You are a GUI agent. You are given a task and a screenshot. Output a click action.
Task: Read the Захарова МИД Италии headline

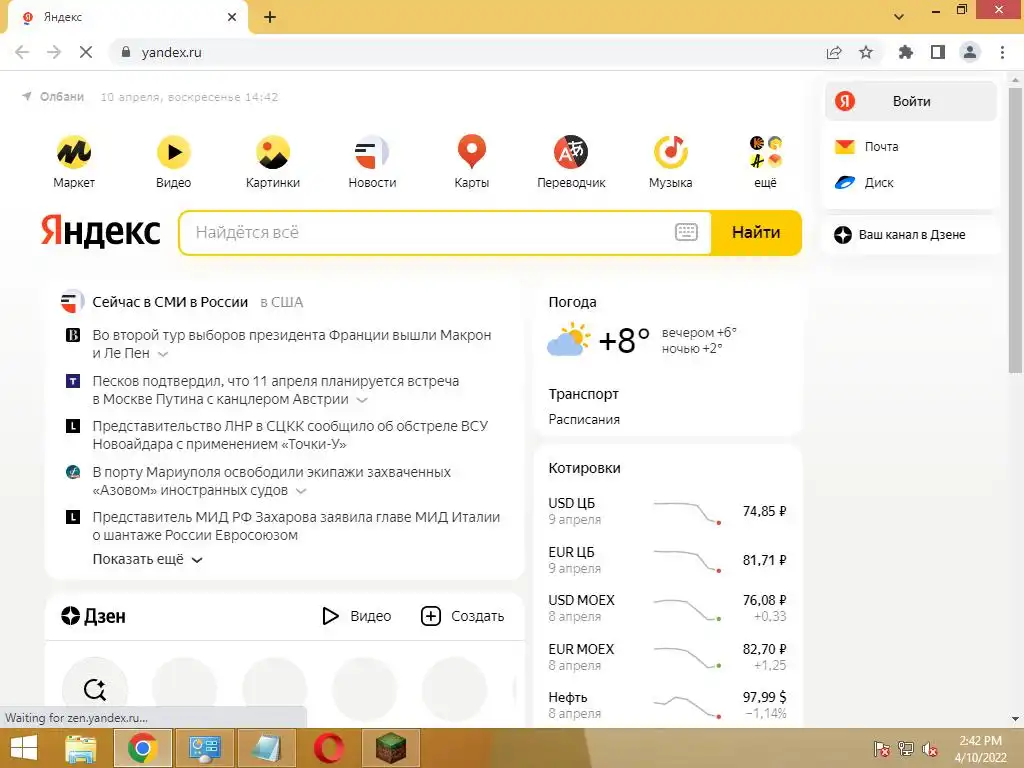coord(296,526)
